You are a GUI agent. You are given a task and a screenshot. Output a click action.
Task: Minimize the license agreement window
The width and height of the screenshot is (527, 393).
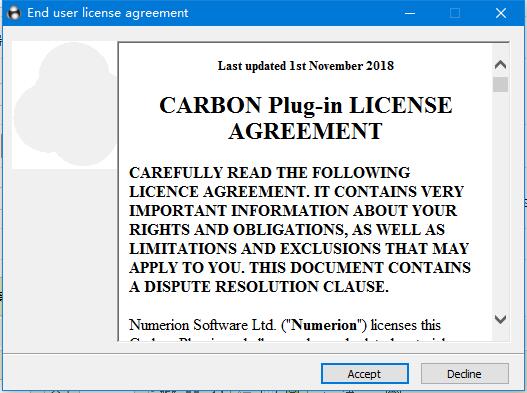point(410,13)
